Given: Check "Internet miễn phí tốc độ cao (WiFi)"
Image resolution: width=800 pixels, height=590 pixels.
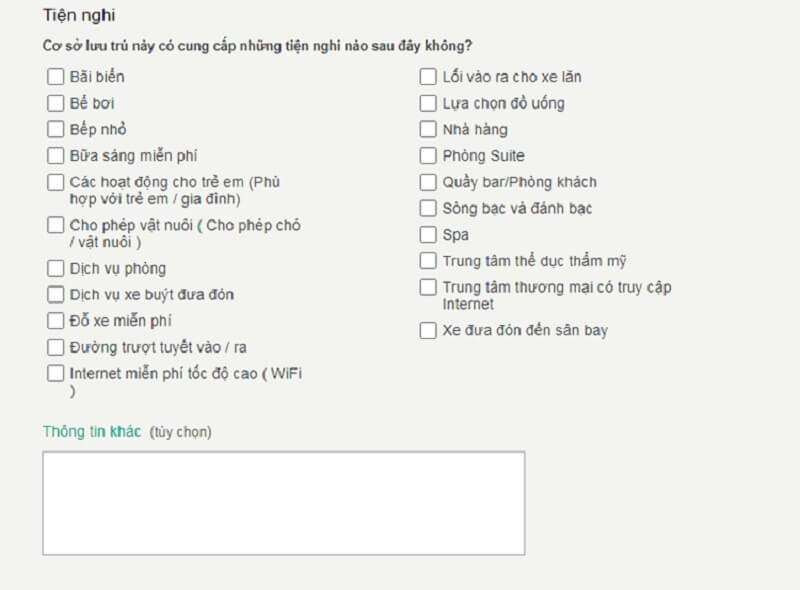Looking at the screenshot, I should [x=56, y=373].
